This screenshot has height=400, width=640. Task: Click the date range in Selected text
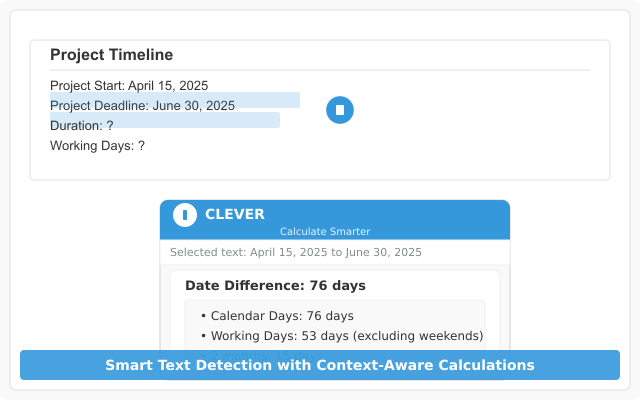[x=336, y=252]
